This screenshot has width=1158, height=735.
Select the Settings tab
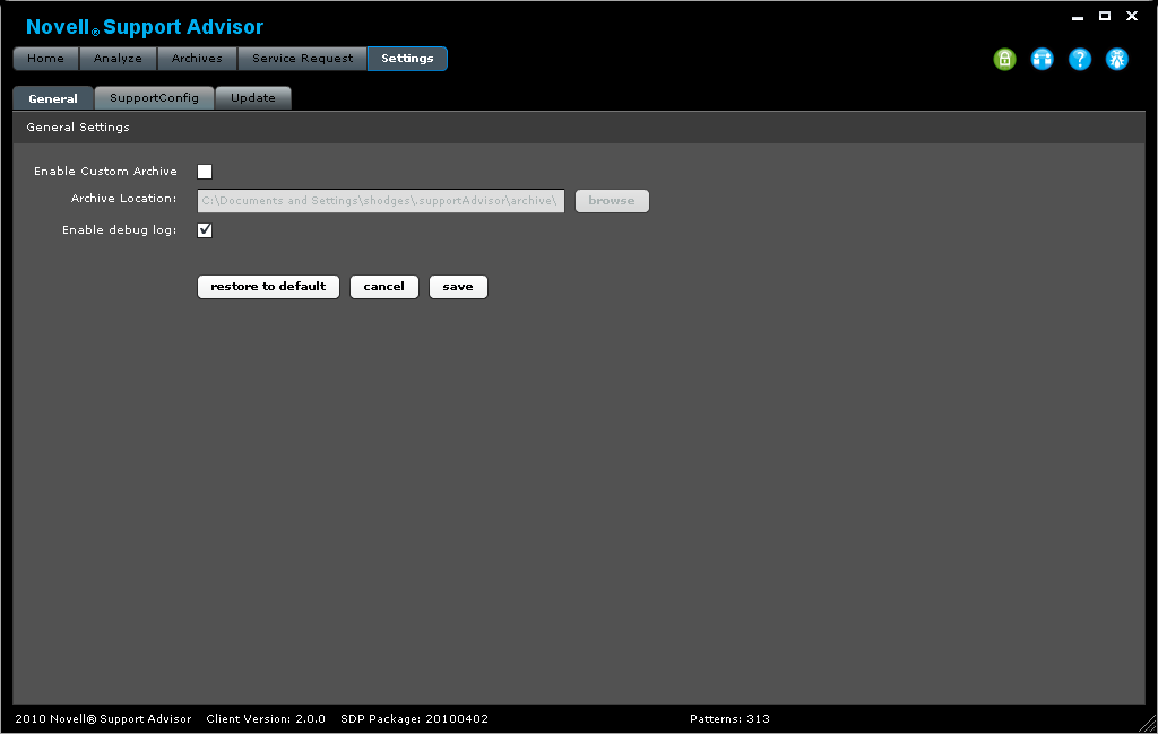tap(407, 58)
